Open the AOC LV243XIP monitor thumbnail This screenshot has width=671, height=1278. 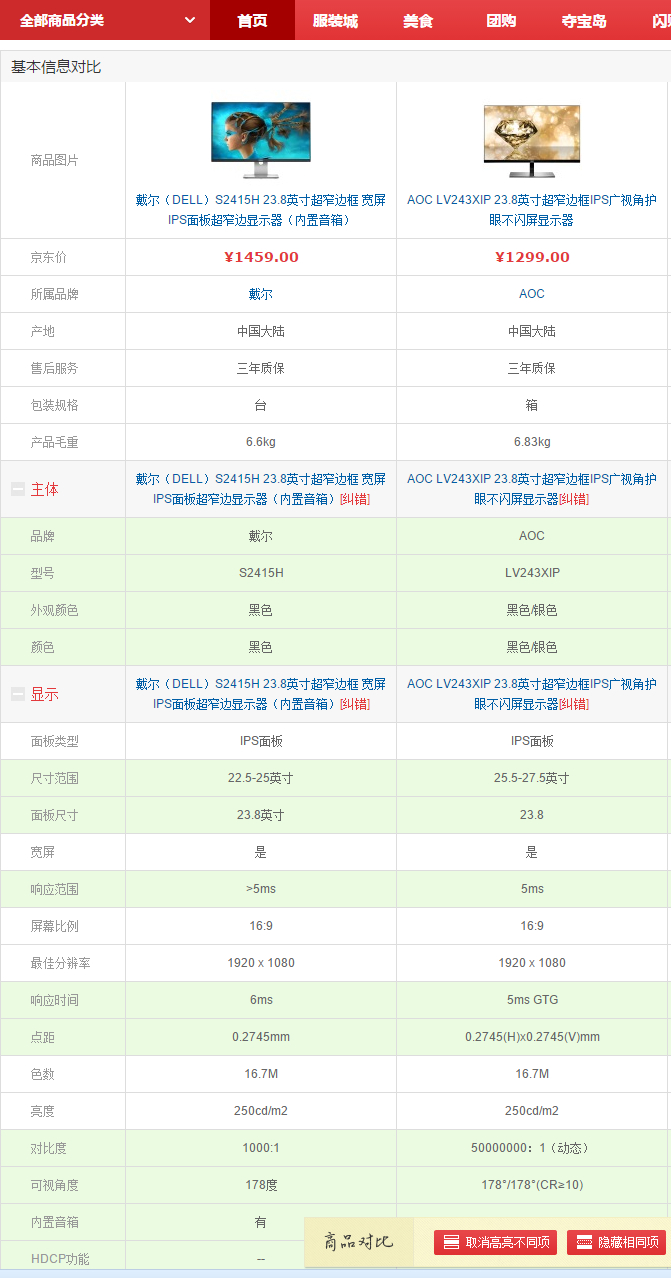(531, 140)
